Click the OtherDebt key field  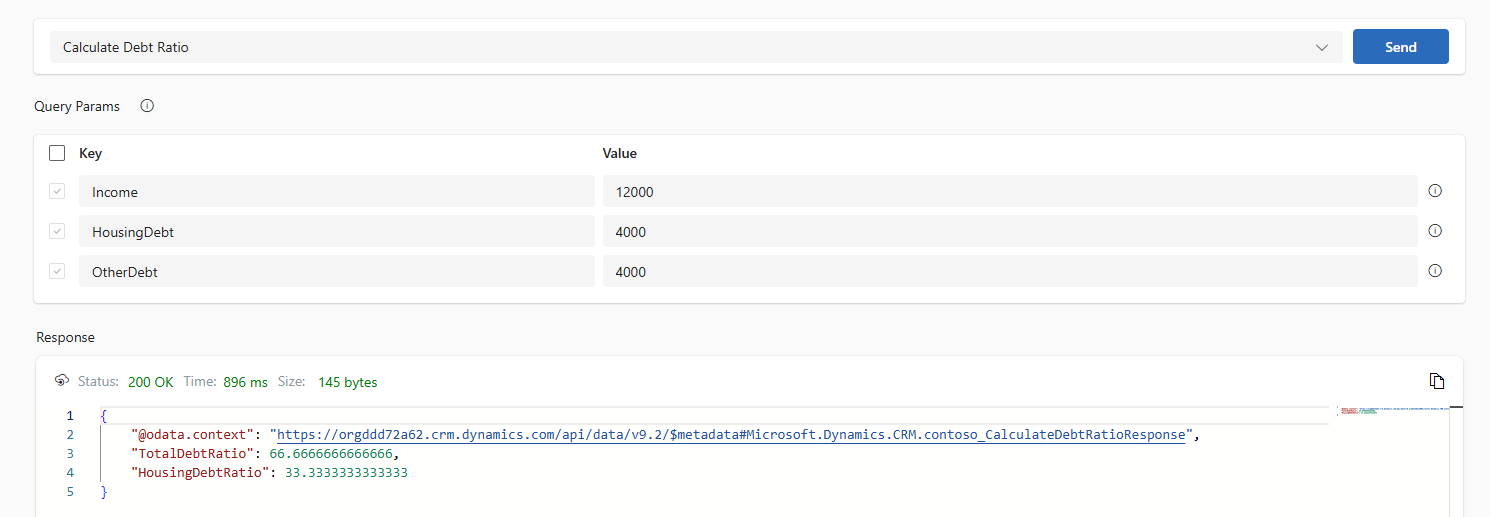336,271
